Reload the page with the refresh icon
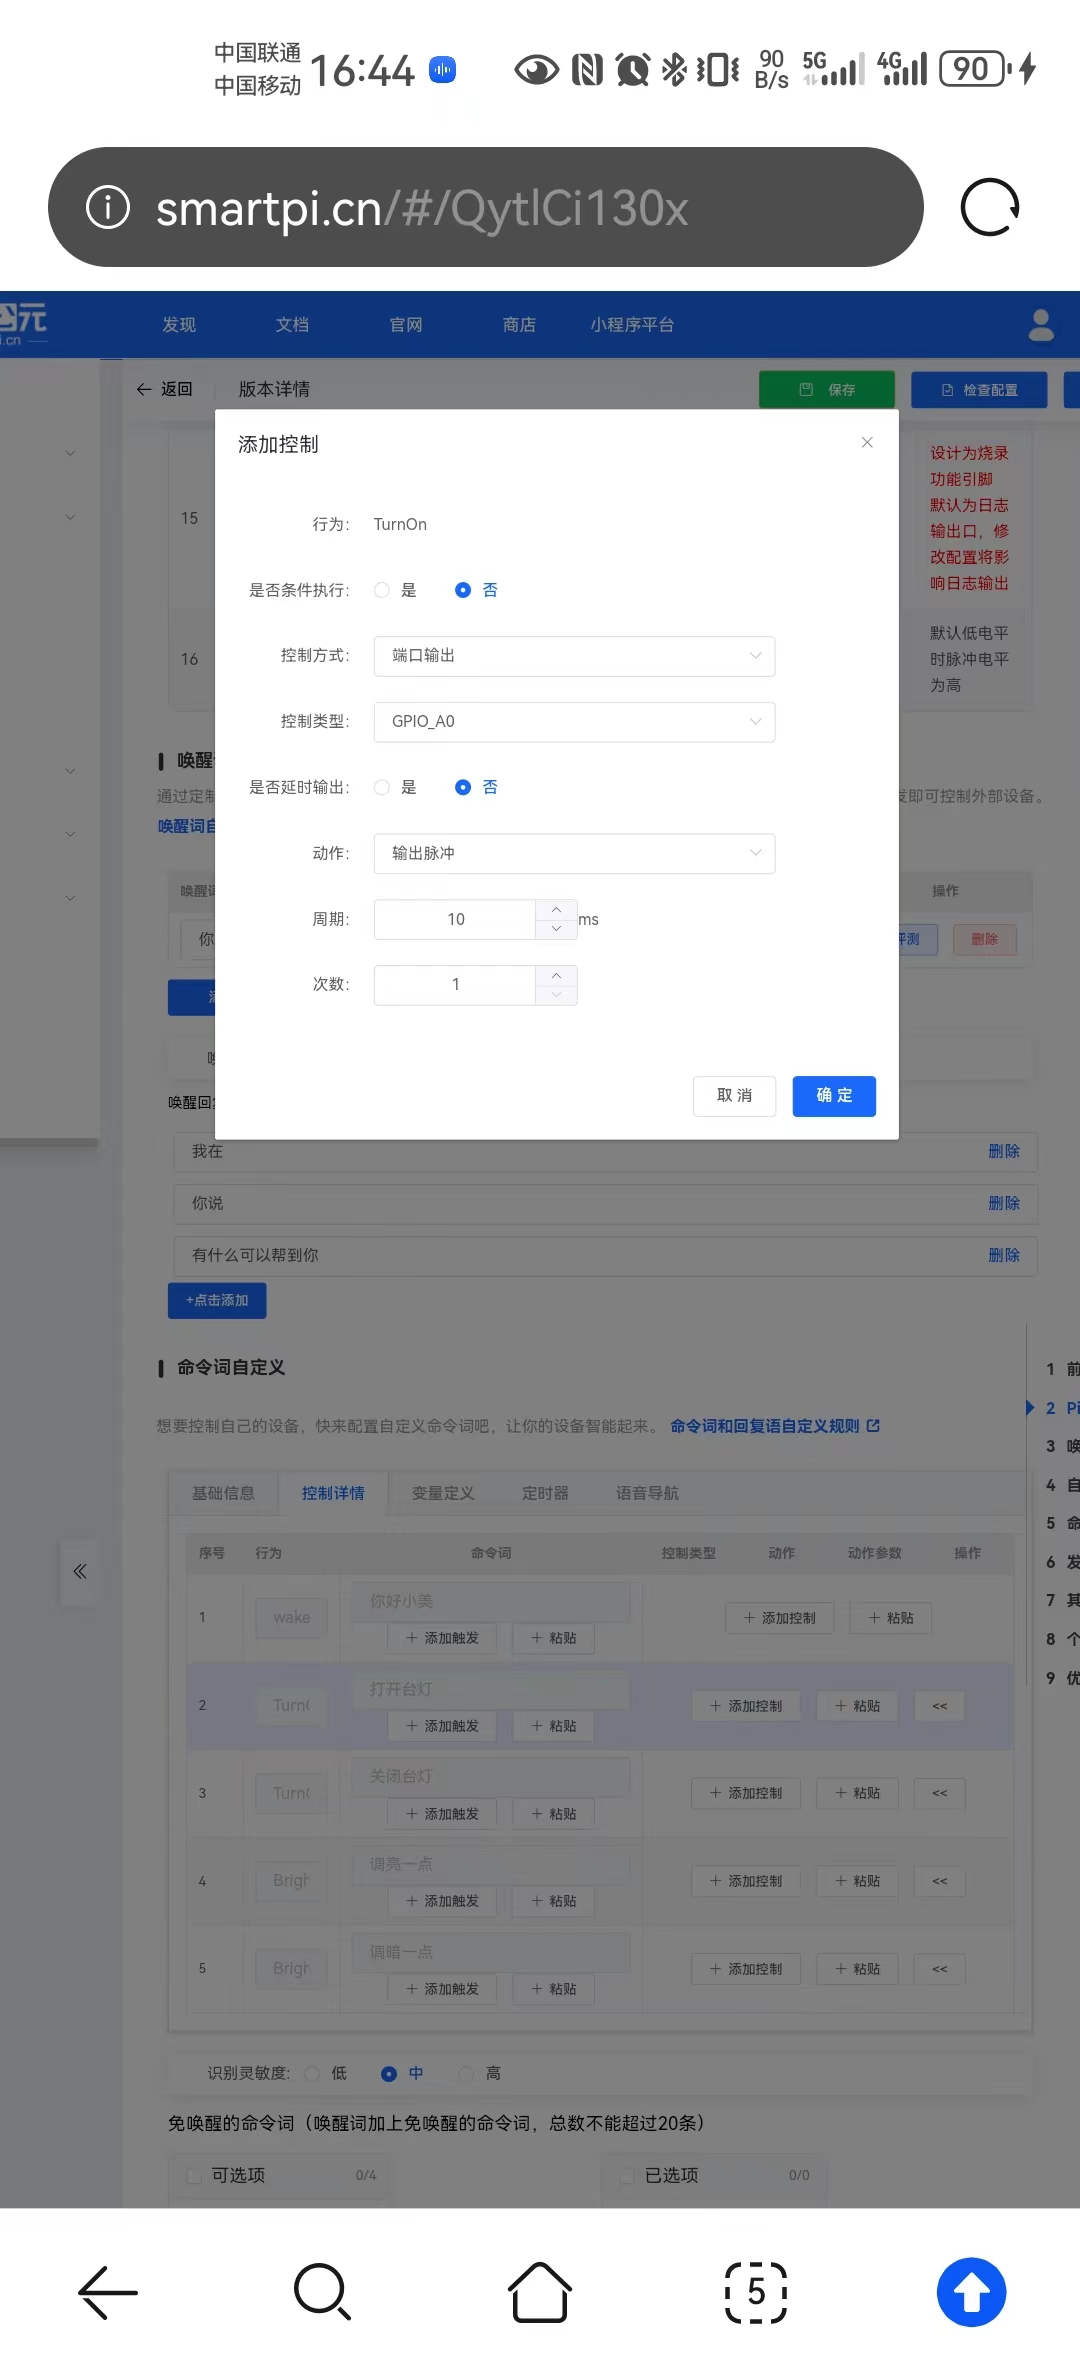This screenshot has width=1080, height=2376. pyautogui.click(x=989, y=207)
